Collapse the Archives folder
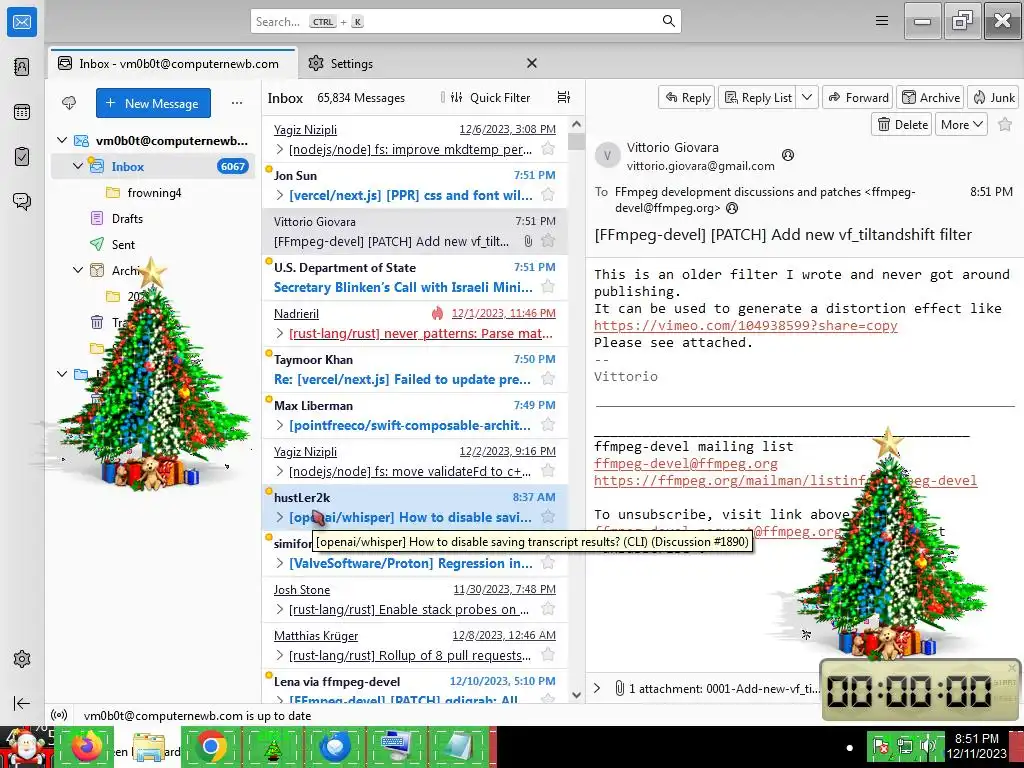The image size is (1024, 768). pos(78,270)
